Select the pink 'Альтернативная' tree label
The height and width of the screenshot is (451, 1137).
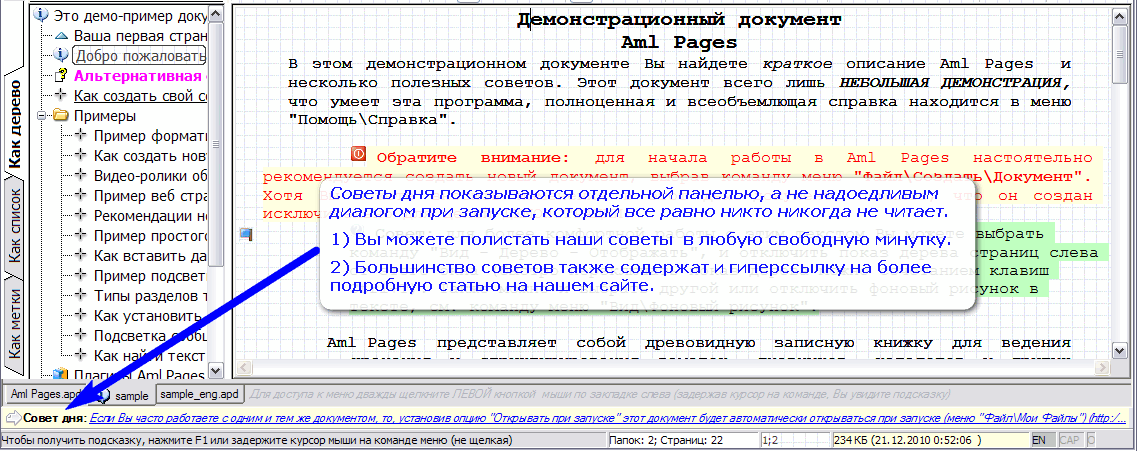(x=141, y=75)
